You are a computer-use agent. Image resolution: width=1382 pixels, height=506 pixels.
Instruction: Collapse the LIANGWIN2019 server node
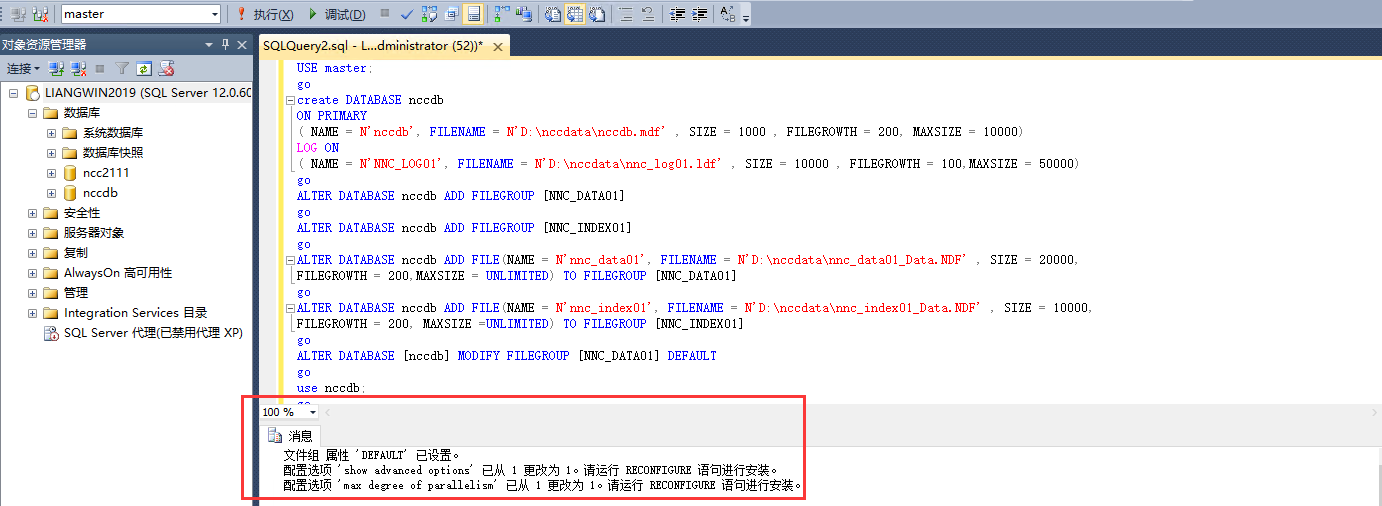[13, 93]
